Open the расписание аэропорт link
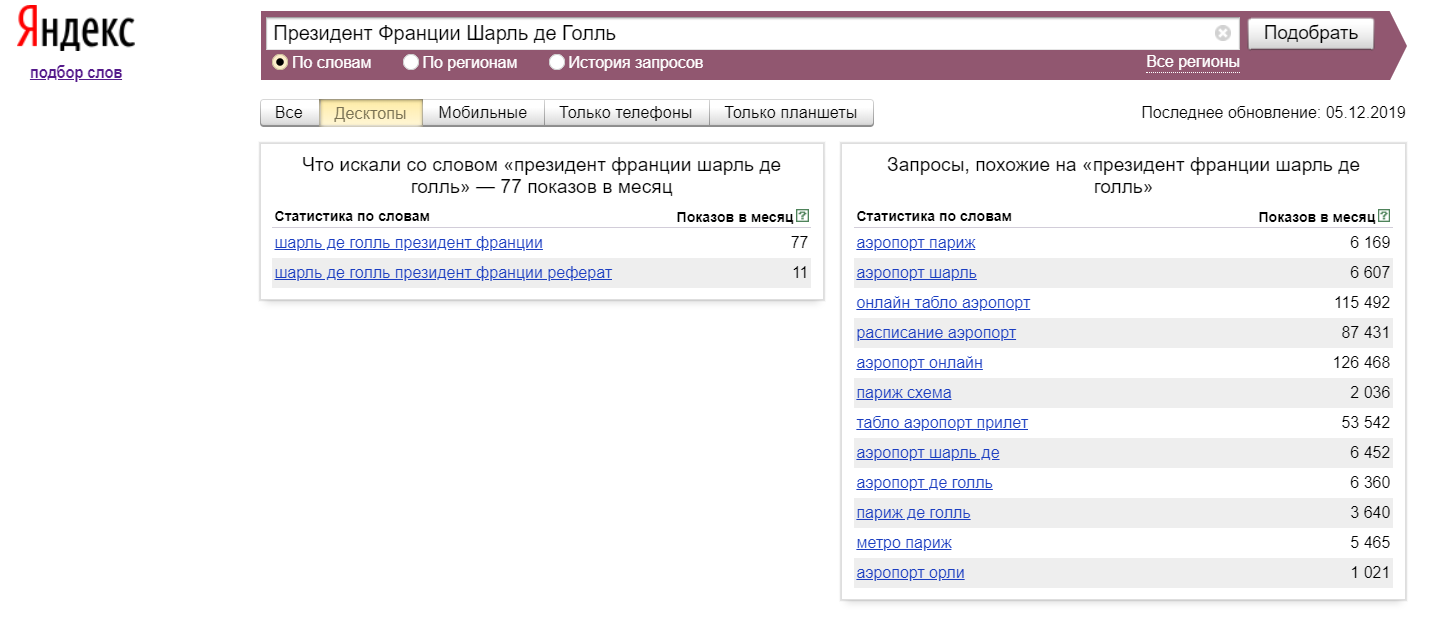This screenshot has height=618, width=1431. pyautogui.click(x=936, y=332)
